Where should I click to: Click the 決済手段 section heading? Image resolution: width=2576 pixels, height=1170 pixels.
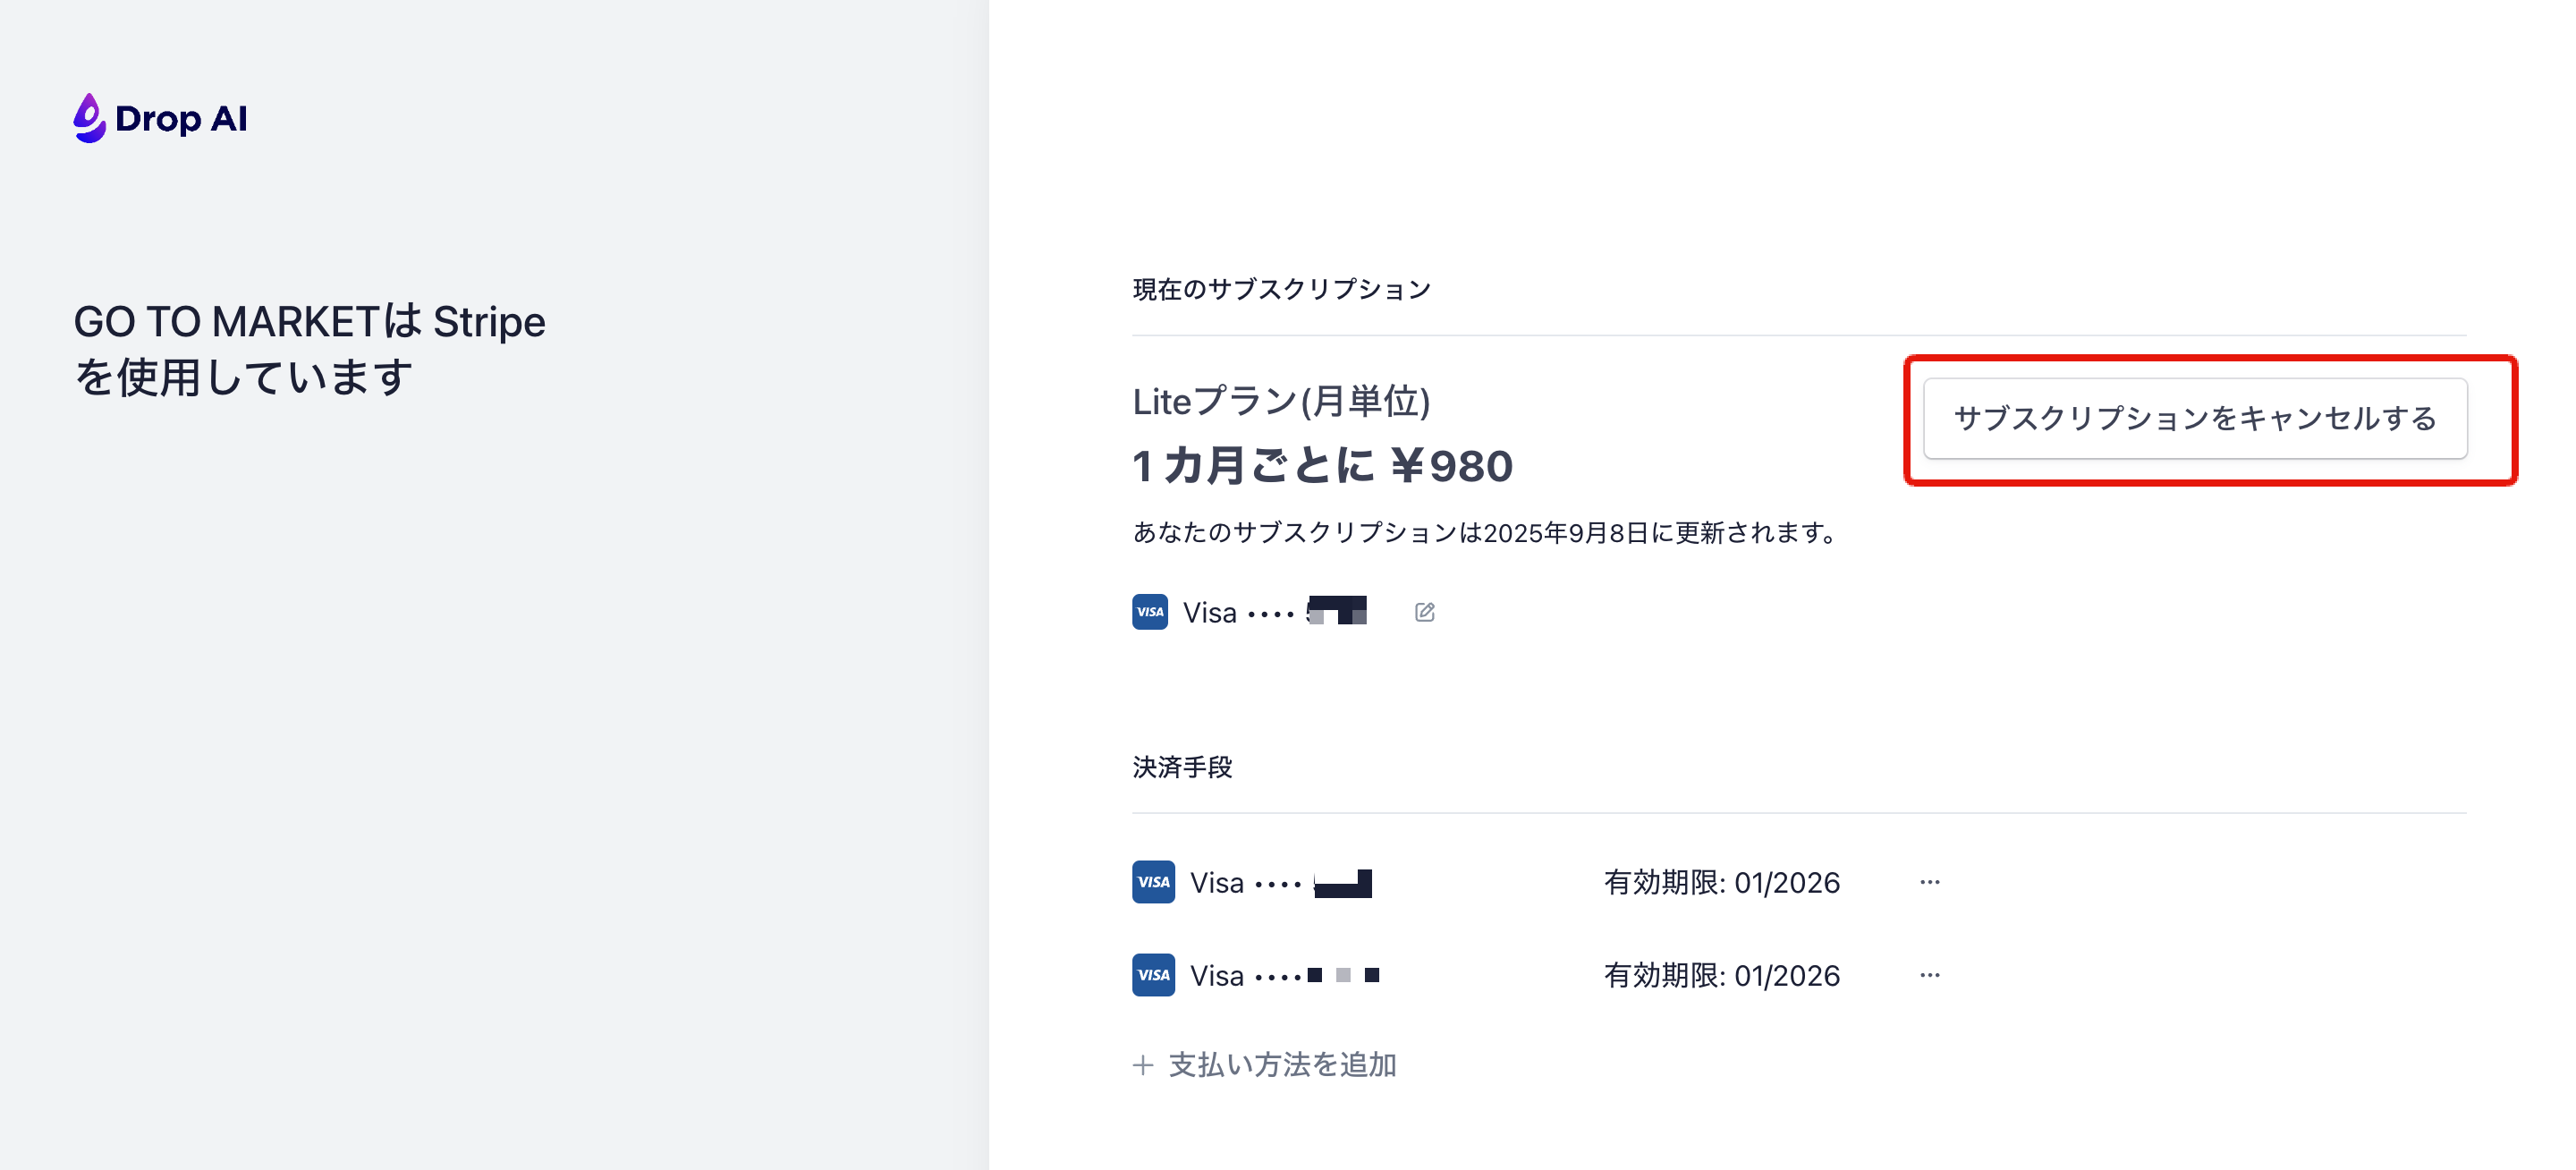(1182, 767)
